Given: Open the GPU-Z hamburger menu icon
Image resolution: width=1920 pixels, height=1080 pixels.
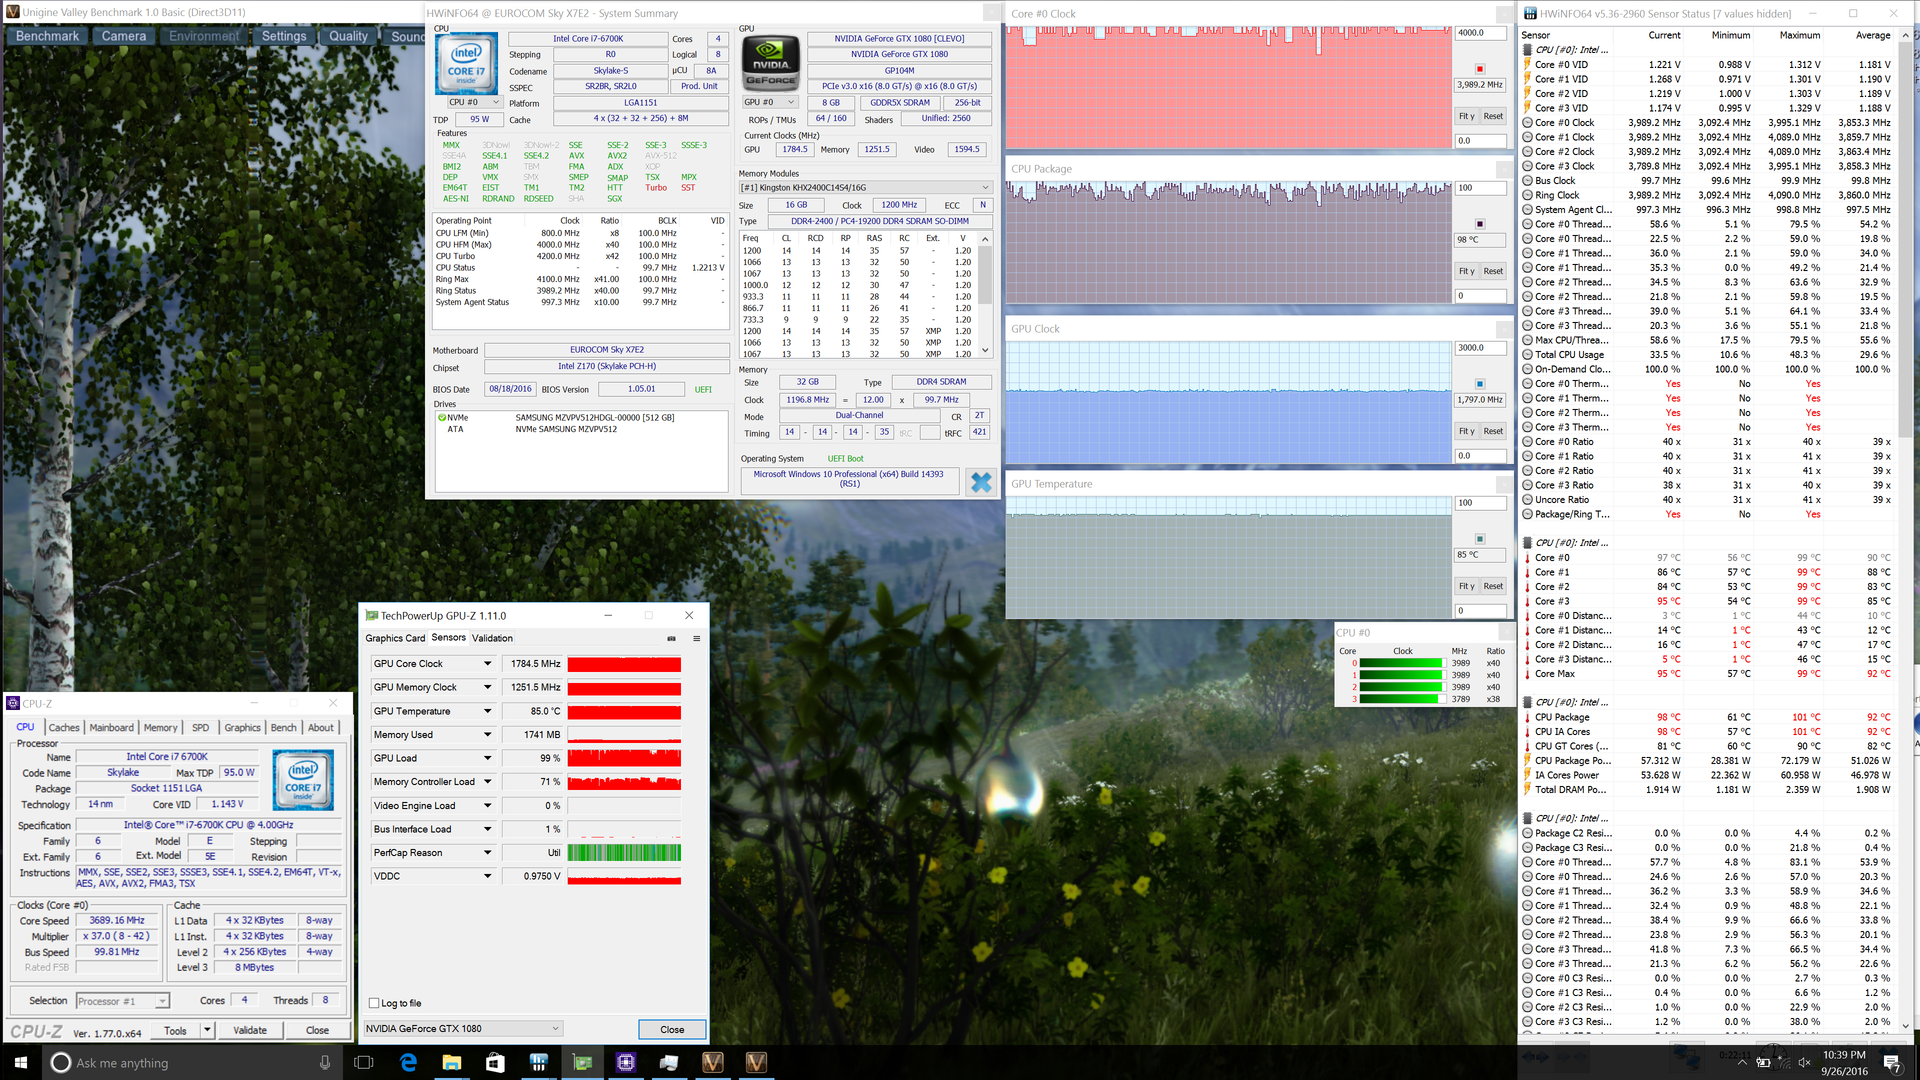Looking at the screenshot, I should click(696, 638).
